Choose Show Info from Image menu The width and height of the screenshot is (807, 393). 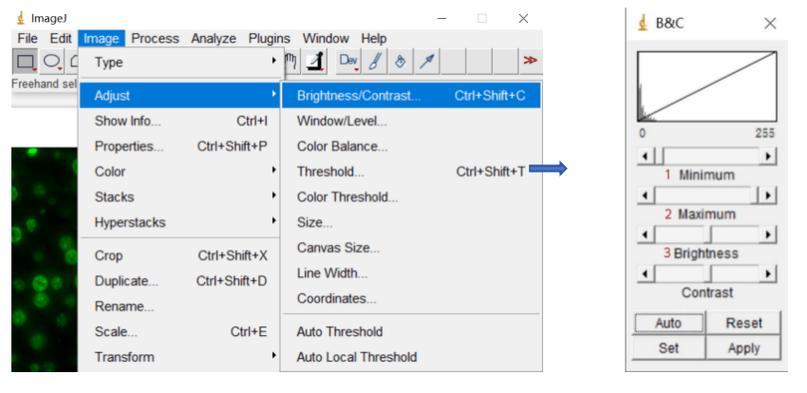click(180, 121)
